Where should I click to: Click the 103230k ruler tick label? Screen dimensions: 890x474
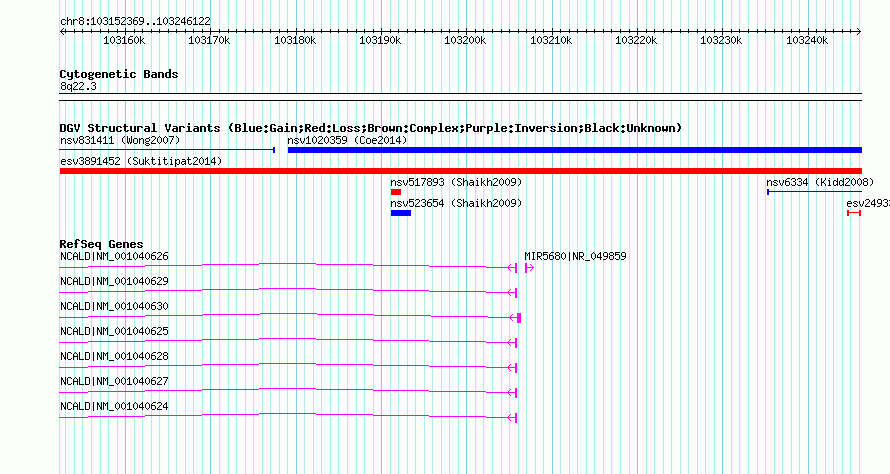point(721,40)
